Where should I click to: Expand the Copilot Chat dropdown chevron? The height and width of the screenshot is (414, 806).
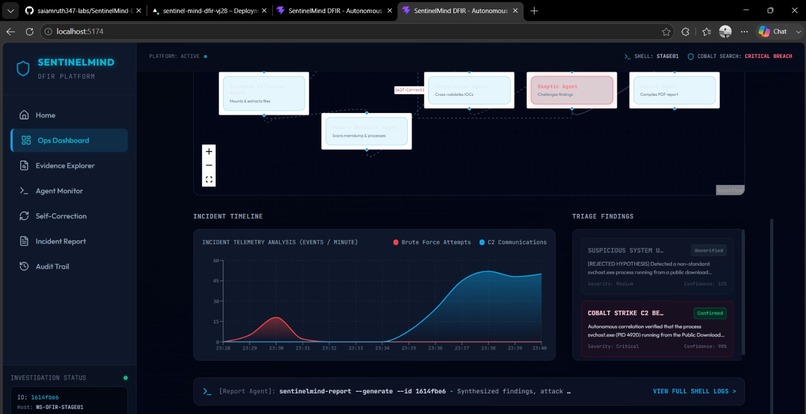coord(797,31)
